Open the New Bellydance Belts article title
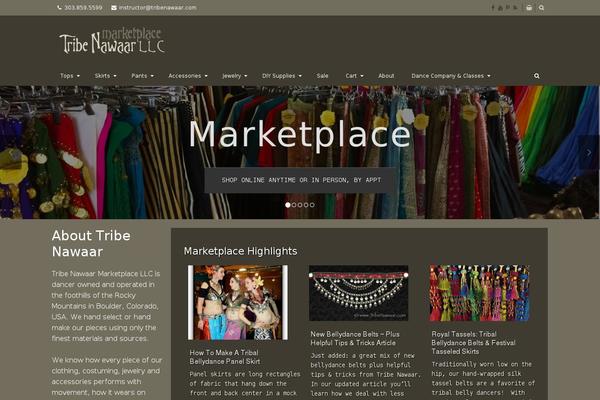 355,338
